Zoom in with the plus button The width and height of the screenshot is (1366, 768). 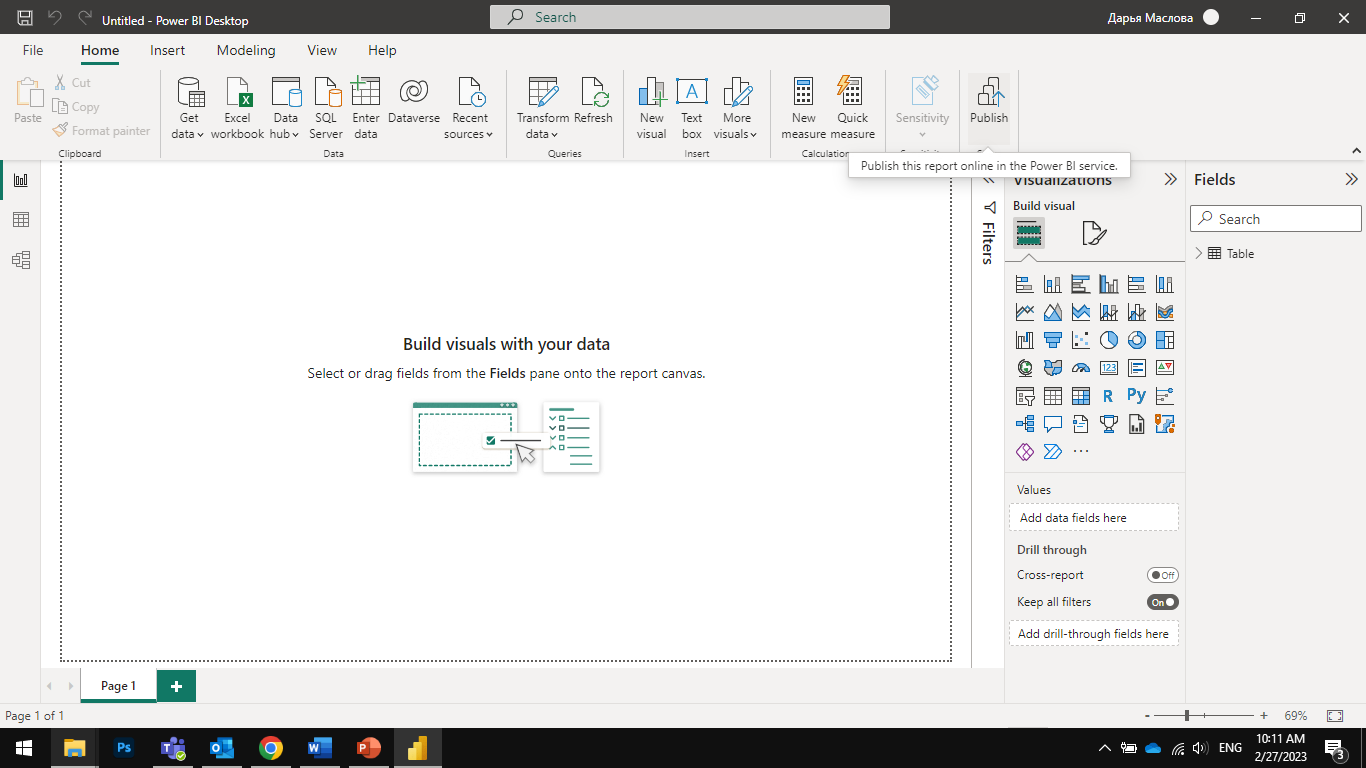tap(1264, 716)
